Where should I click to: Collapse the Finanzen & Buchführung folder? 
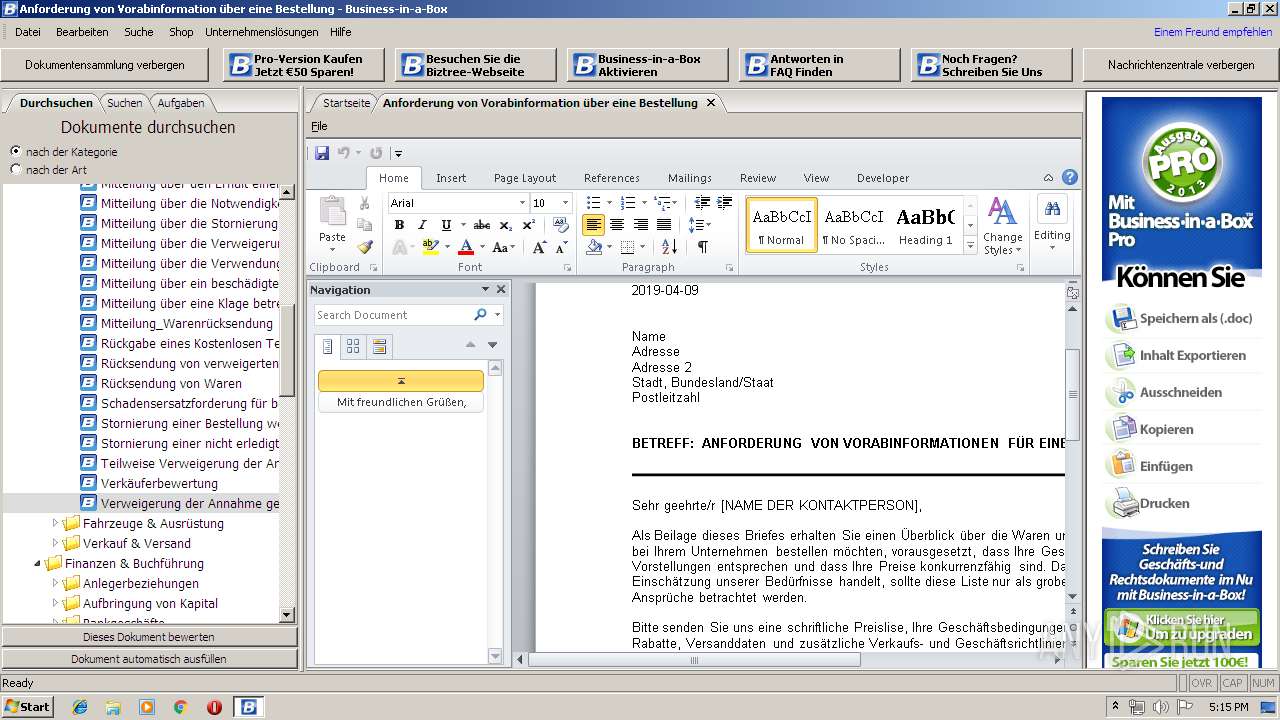[39, 563]
